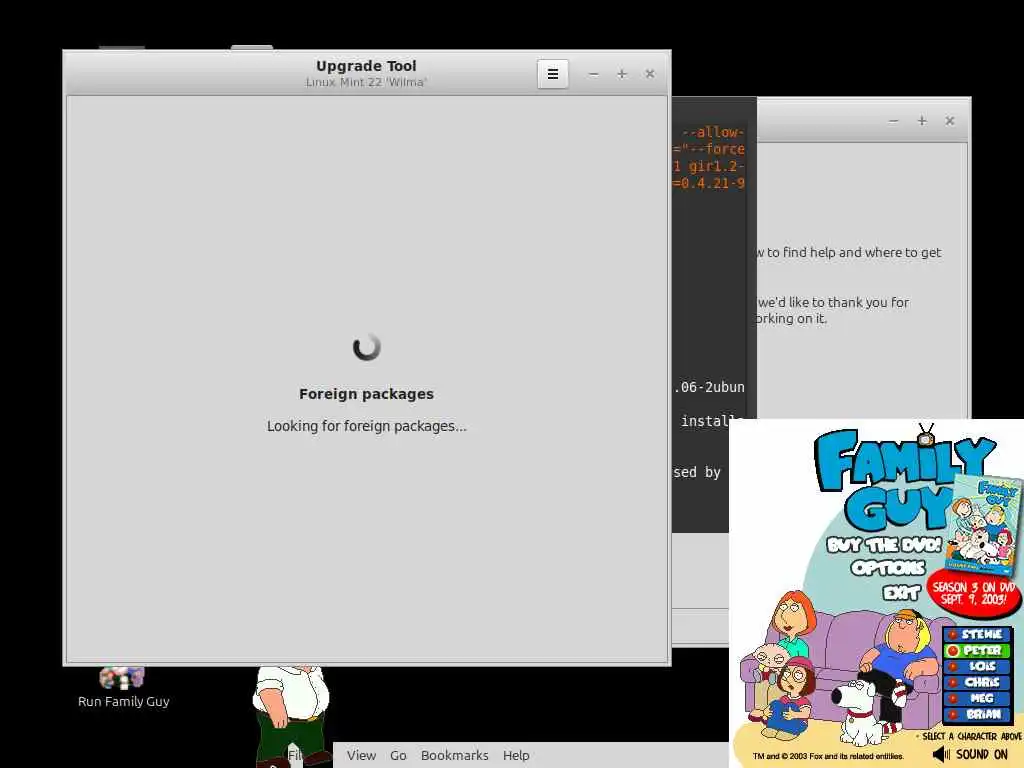Close the Upgrade Tool window
The width and height of the screenshot is (1024, 768).
[x=650, y=74]
